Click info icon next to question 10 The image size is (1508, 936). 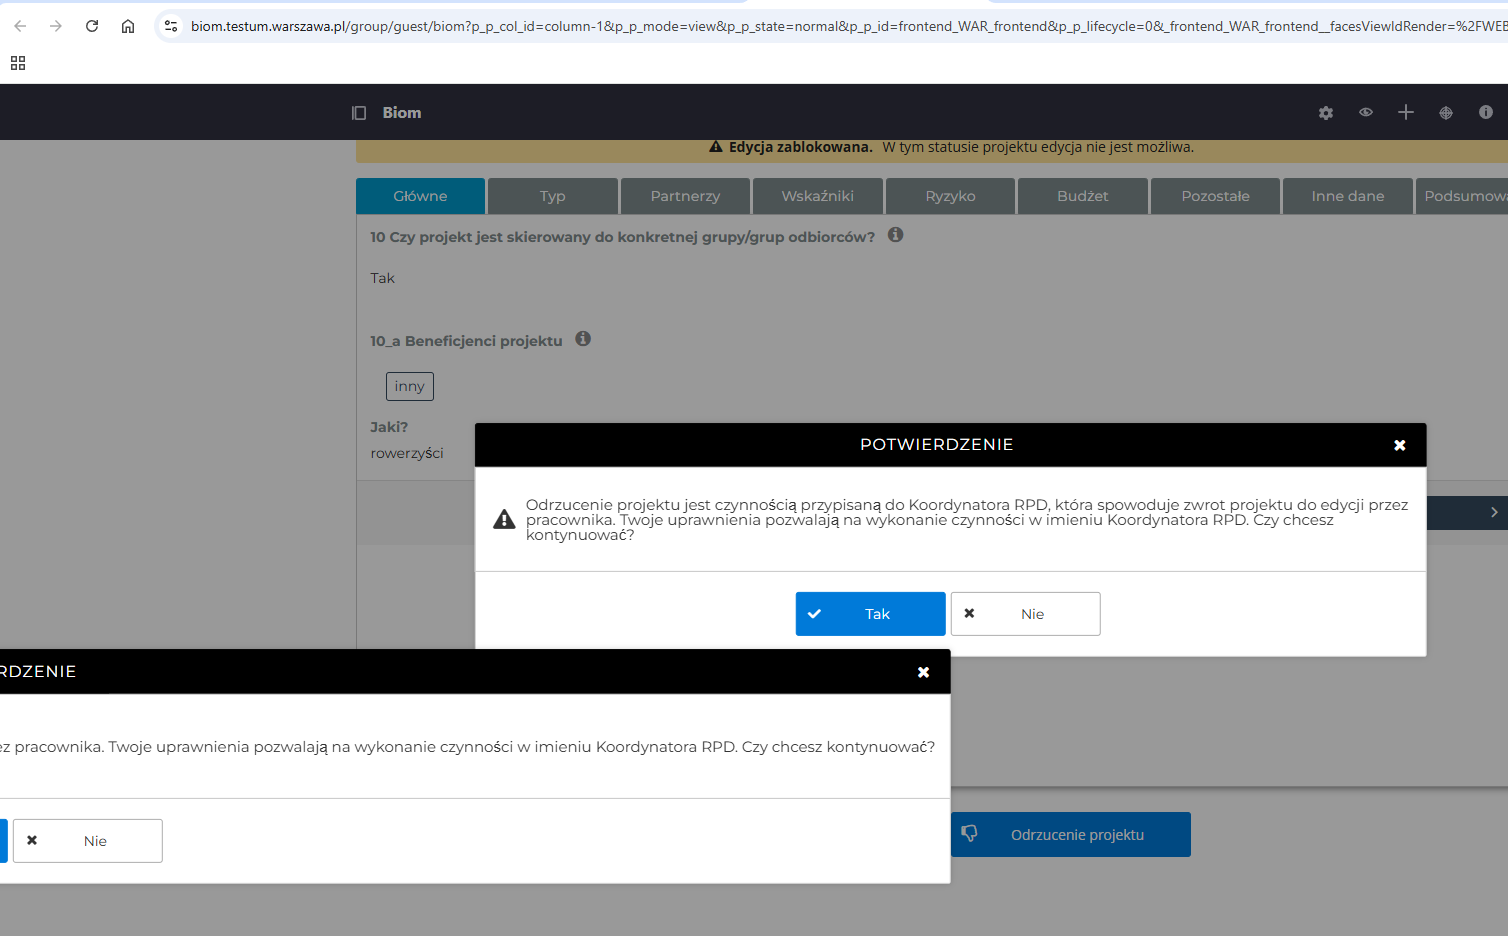tap(896, 235)
